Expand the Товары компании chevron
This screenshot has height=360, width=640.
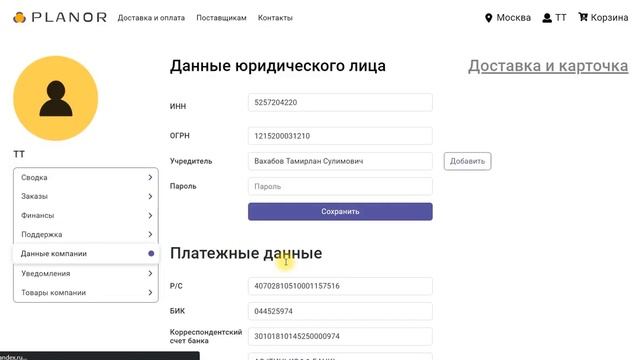coord(150,293)
